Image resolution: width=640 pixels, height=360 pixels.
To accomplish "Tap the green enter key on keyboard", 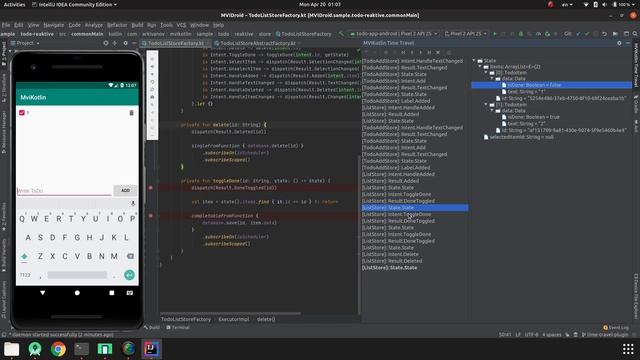I will [129, 275].
